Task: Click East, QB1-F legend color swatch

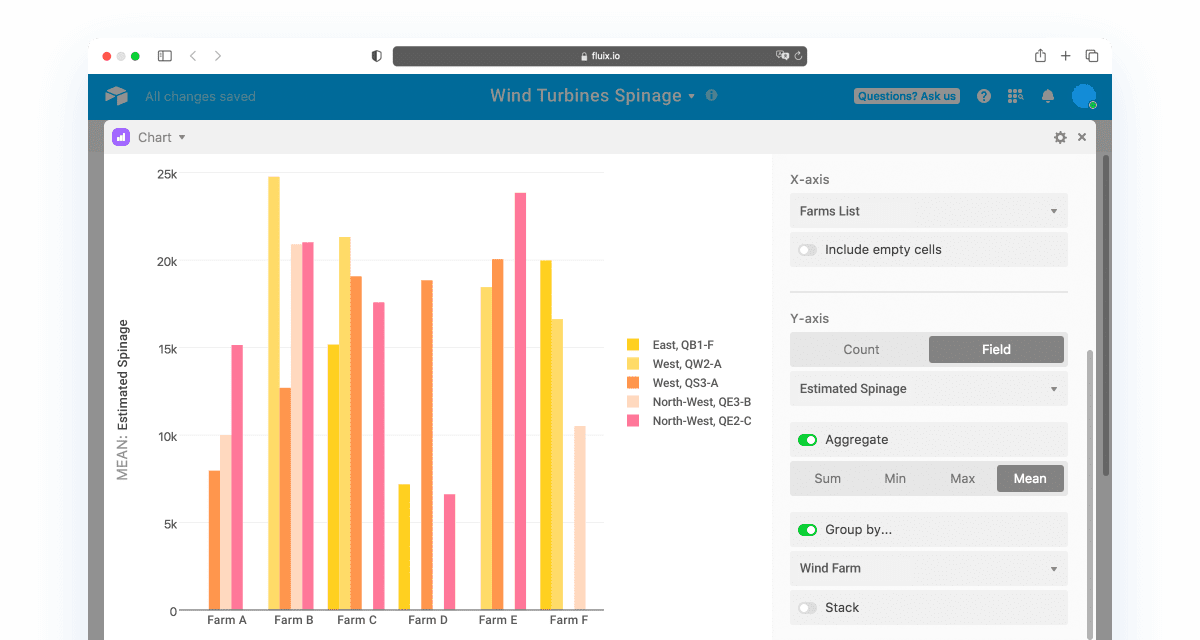Action: [633, 345]
